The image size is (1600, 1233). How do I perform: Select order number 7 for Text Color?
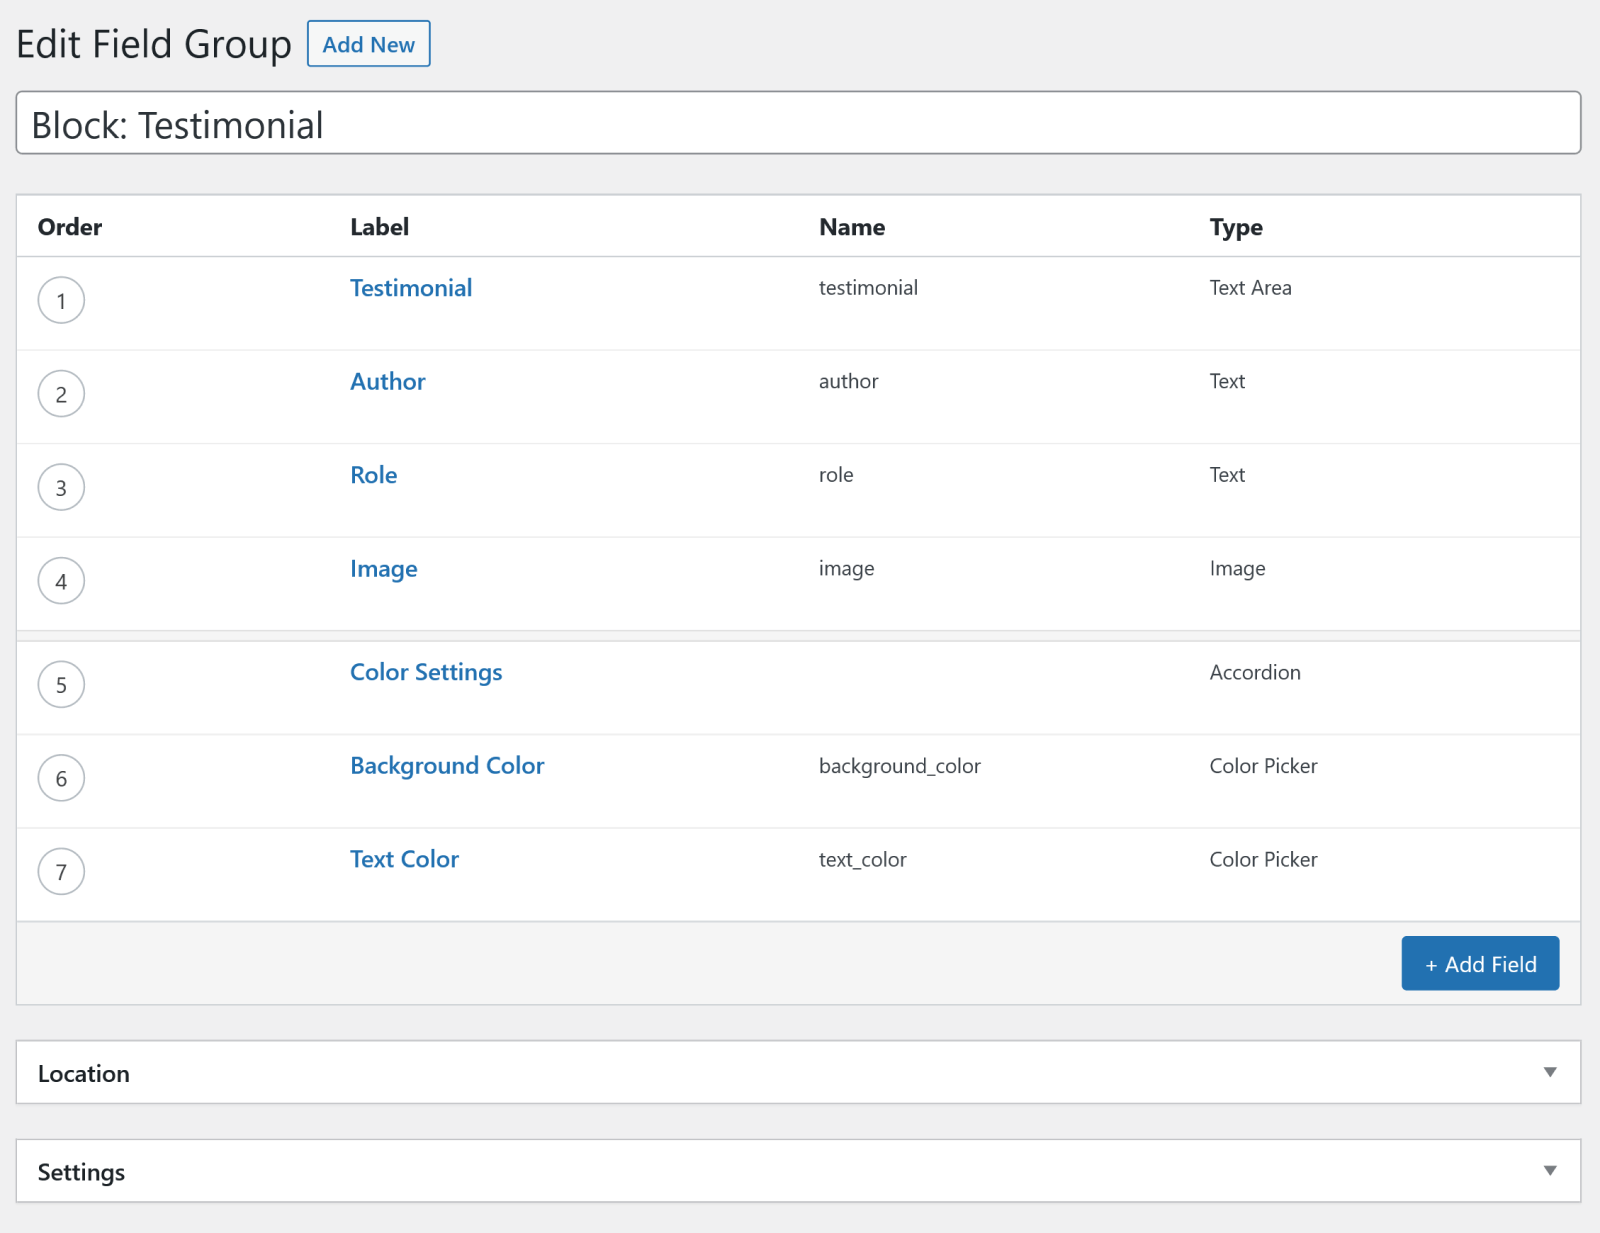(61, 871)
